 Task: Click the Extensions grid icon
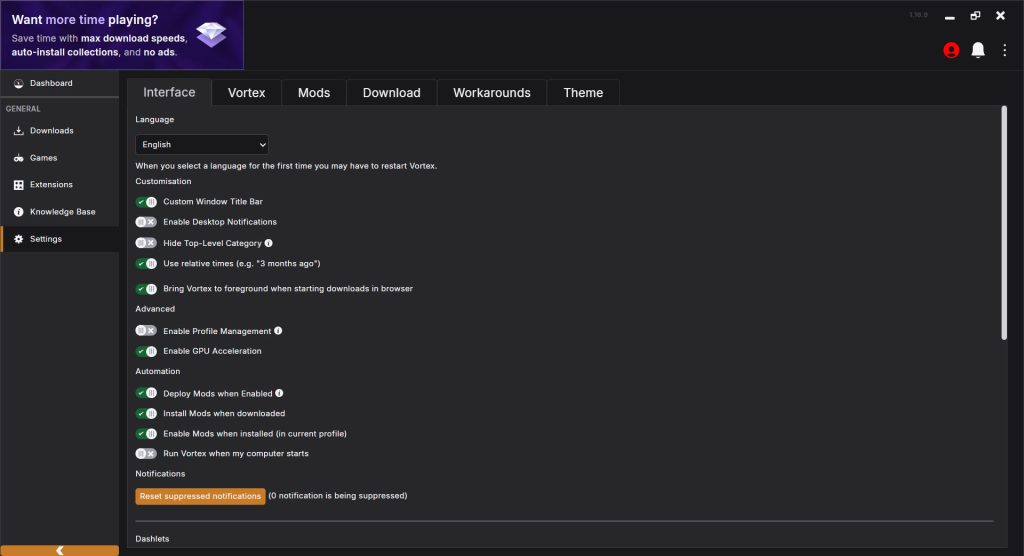click(18, 185)
